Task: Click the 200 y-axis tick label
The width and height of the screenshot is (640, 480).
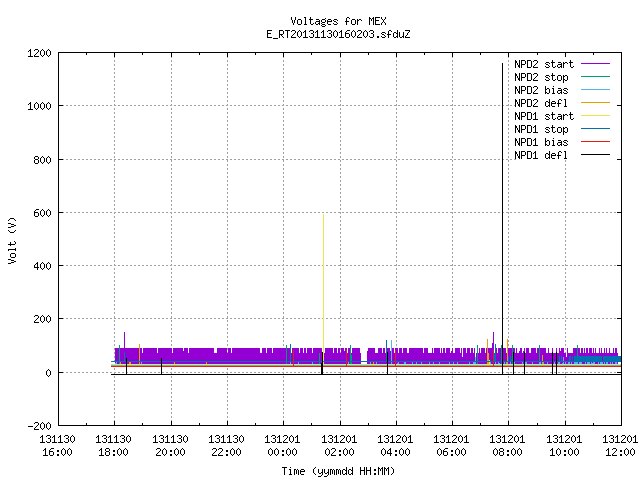Action: (x=42, y=319)
